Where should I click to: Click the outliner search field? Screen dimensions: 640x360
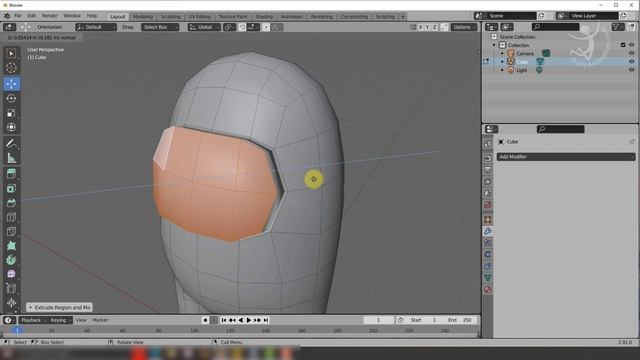556,27
